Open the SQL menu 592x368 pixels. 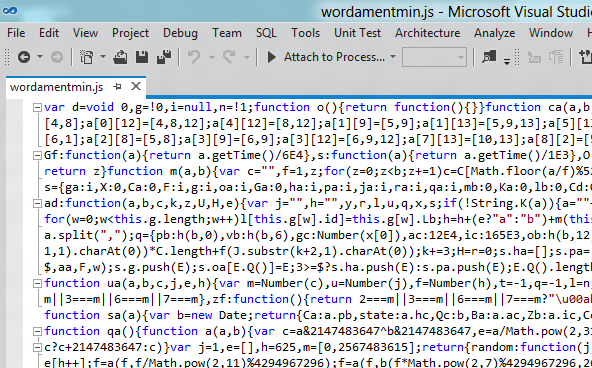pyautogui.click(x=266, y=33)
